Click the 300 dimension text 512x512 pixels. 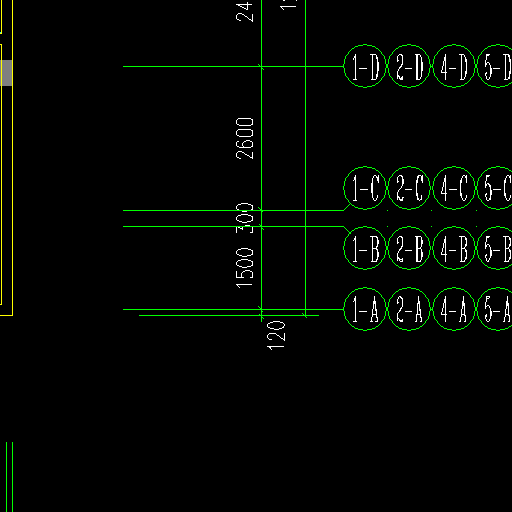coord(245,218)
